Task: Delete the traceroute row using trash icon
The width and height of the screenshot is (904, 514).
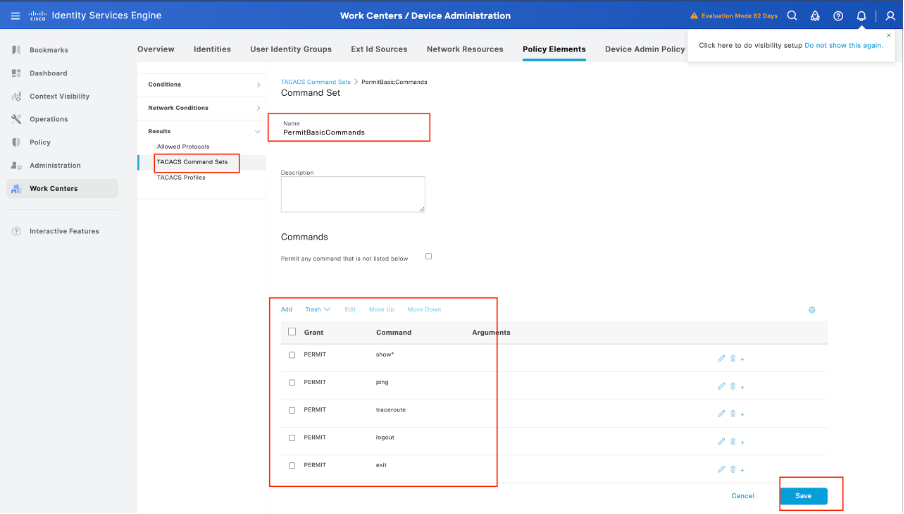Action: 733,414
